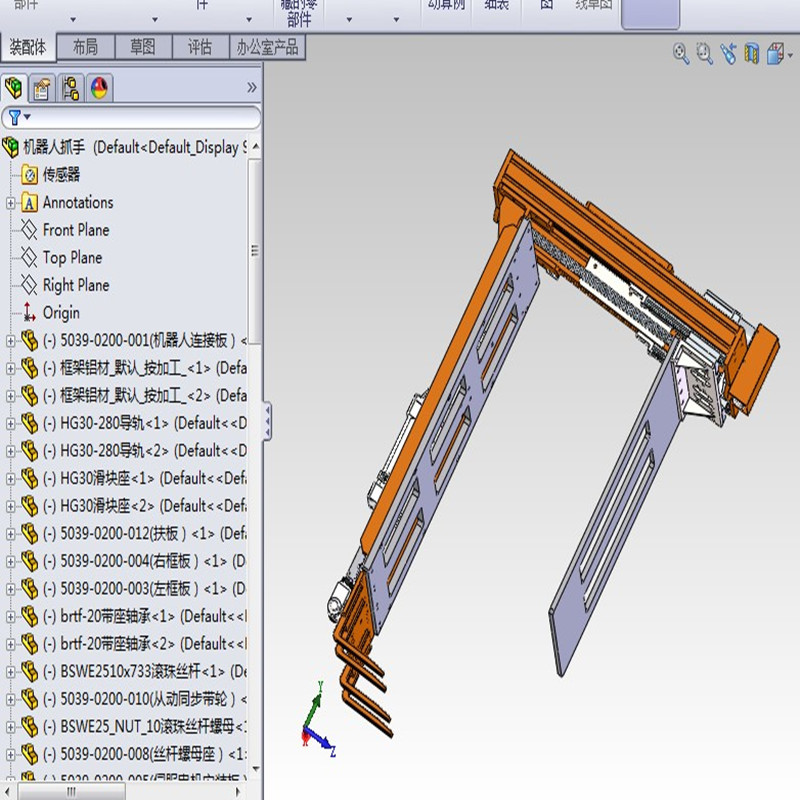Select the 传感器 folder item
Viewport: 800px width, 800px height.
[61, 174]
